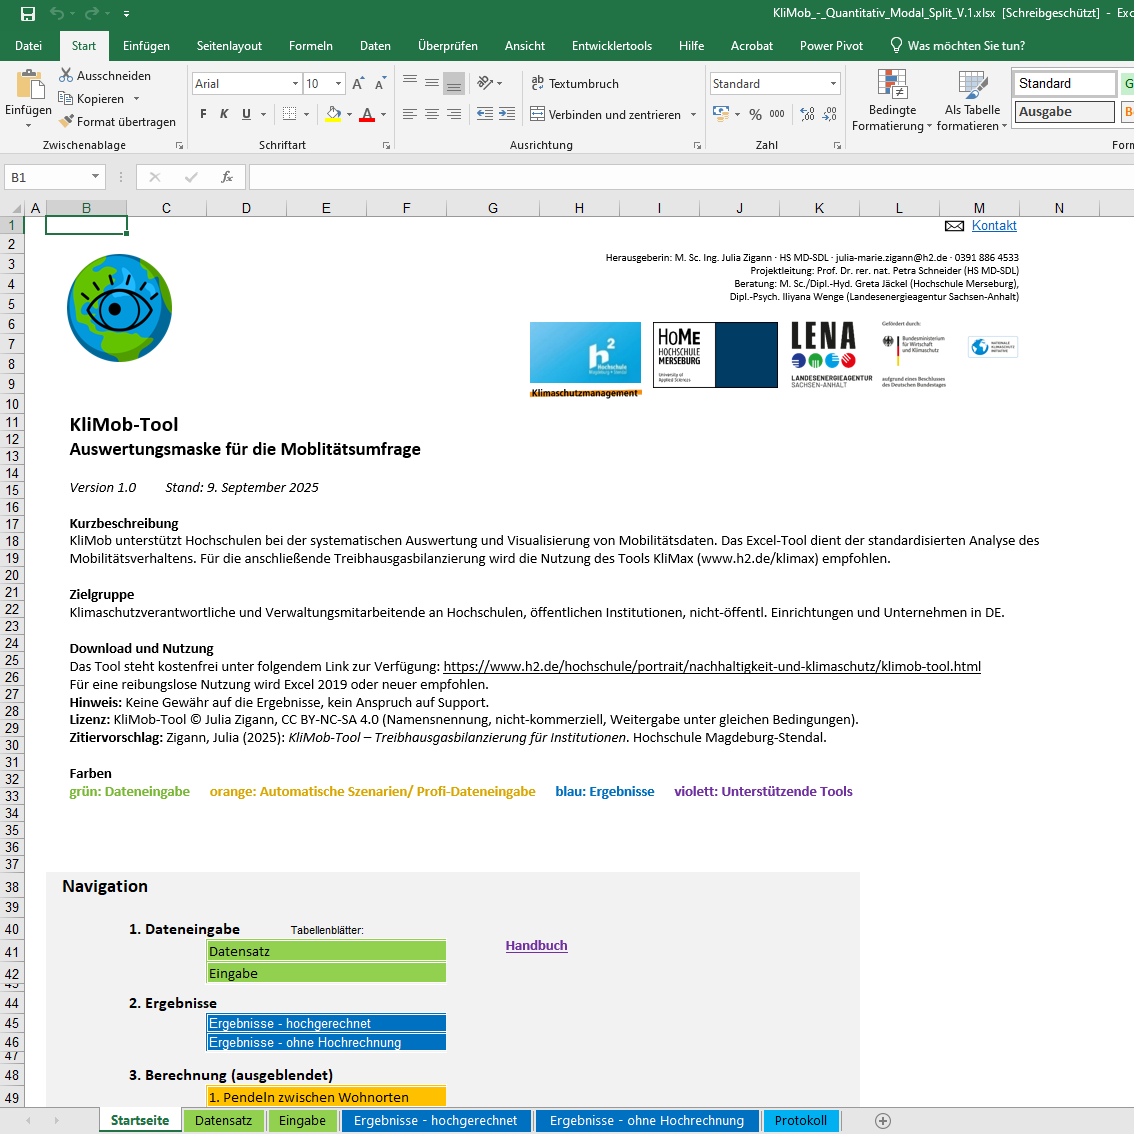Click the save icon in title bar
1134x1134 pixels.
tap(28, 14)
